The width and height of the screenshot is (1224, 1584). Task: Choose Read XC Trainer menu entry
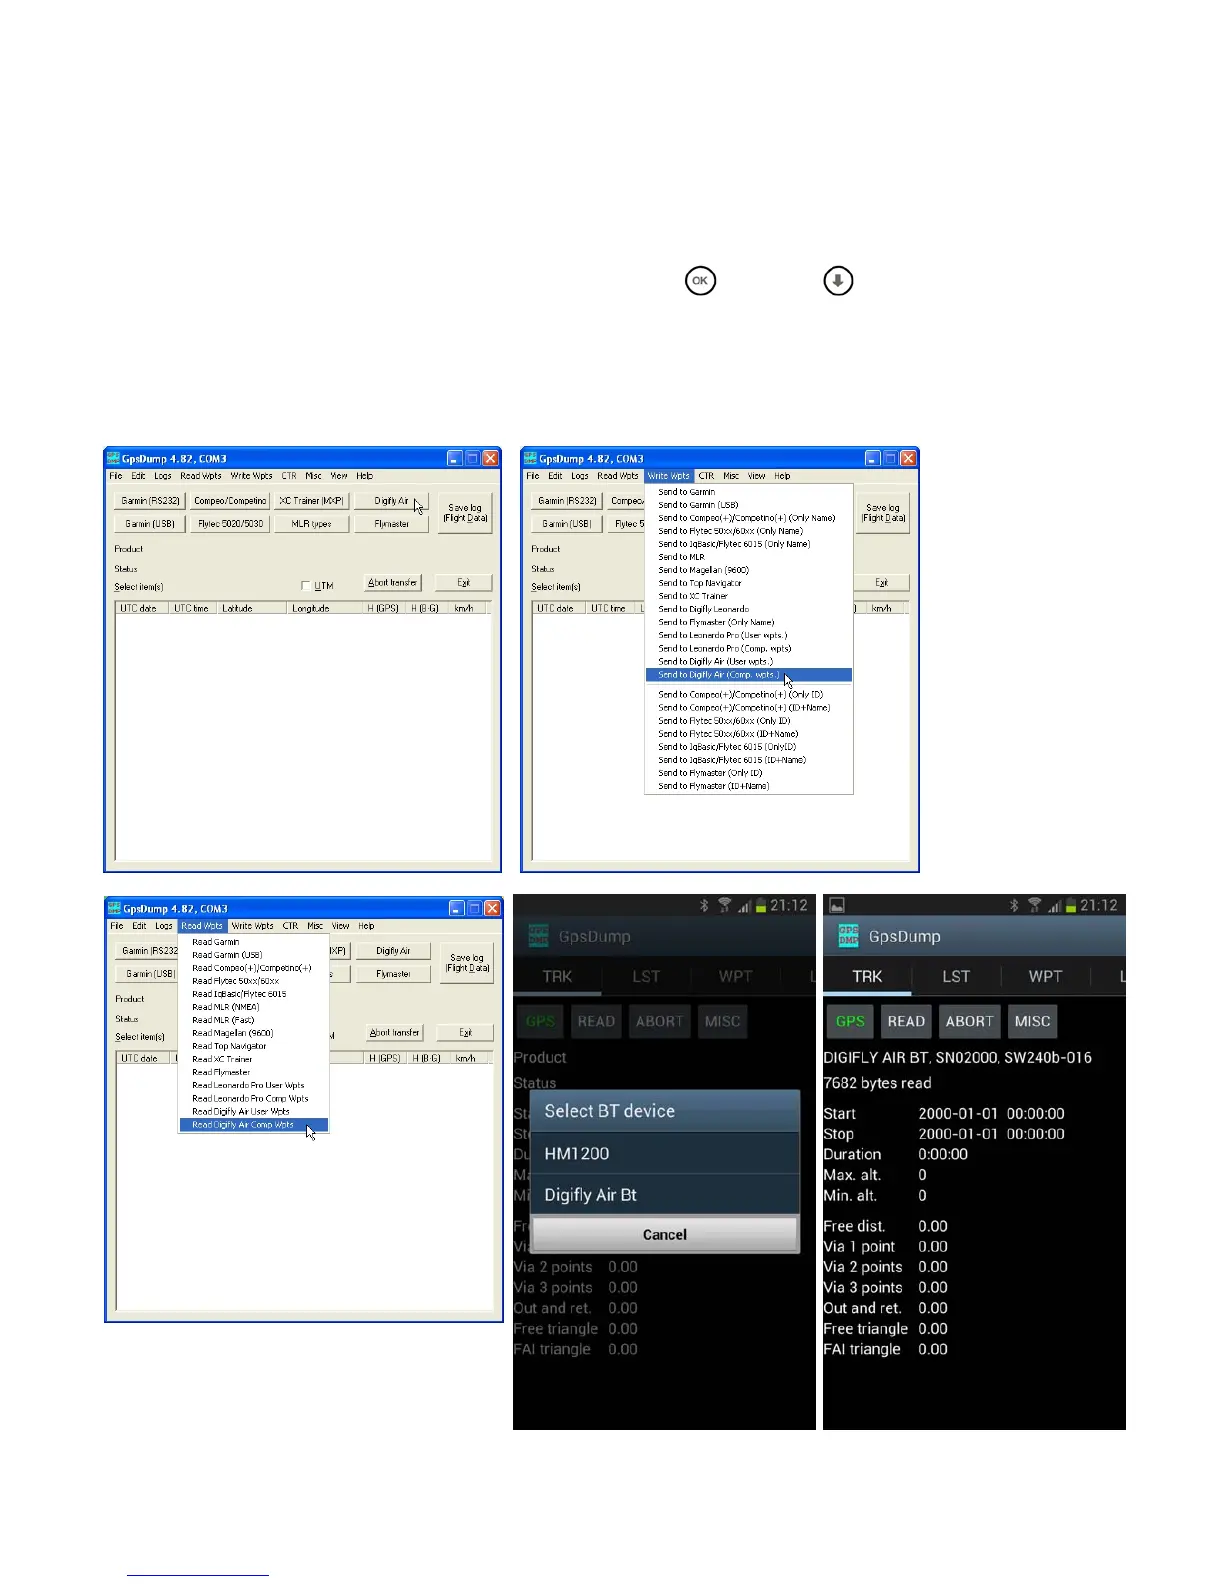click(254, 1059)
